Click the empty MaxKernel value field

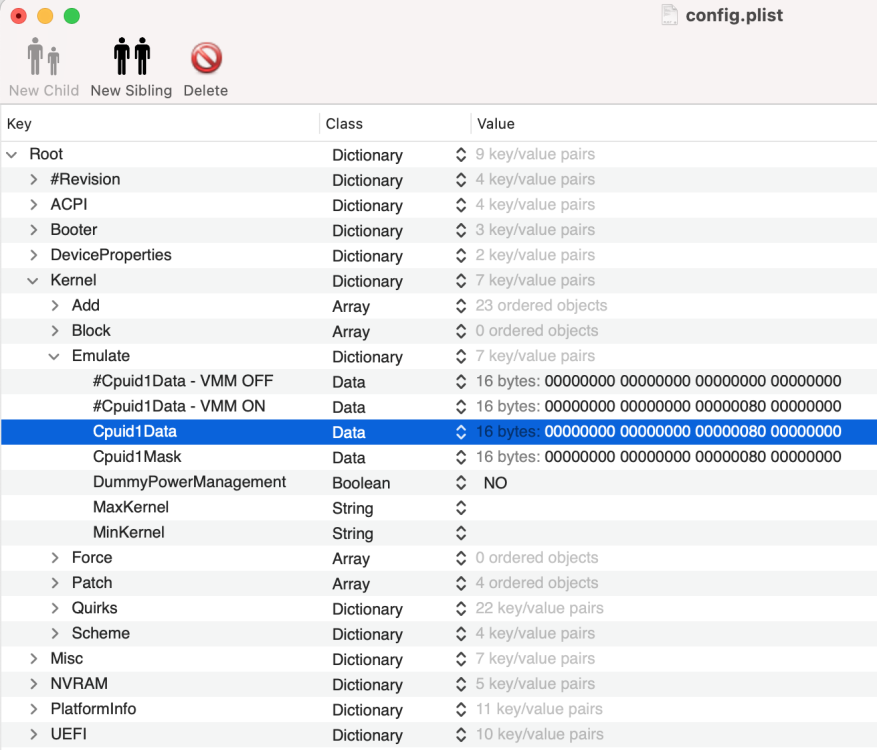[x=674, y=508]
